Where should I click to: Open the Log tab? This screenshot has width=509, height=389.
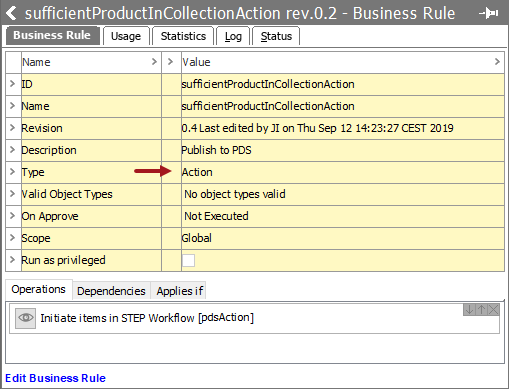tap(233, 36)
